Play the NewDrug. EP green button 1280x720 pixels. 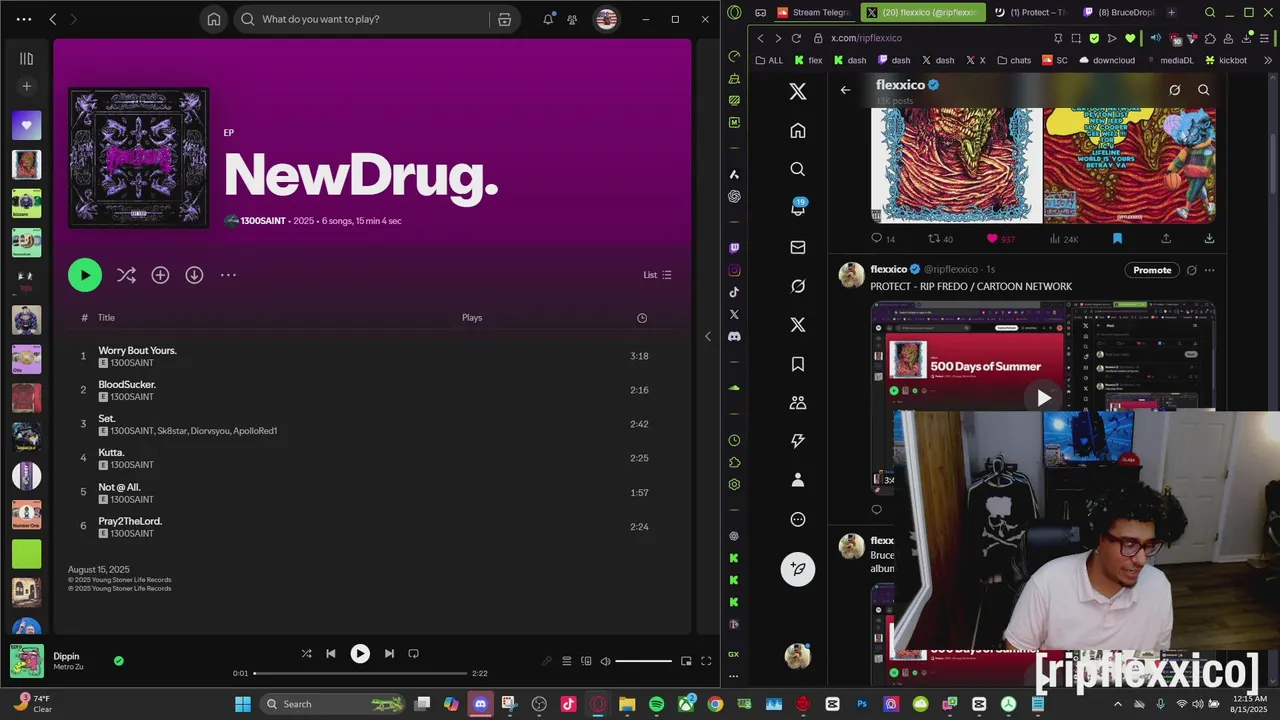(85, 275)
